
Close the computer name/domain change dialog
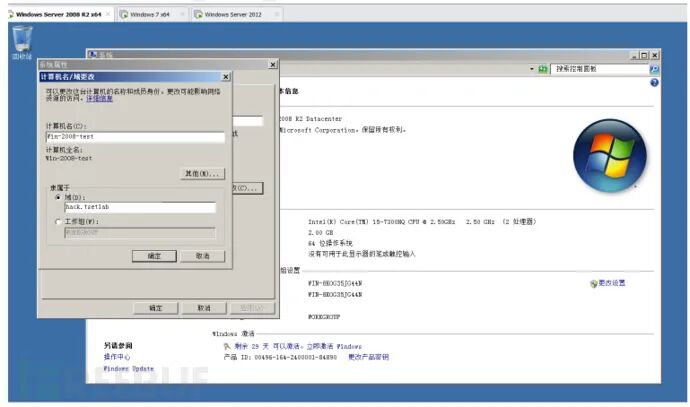(226, 77)
